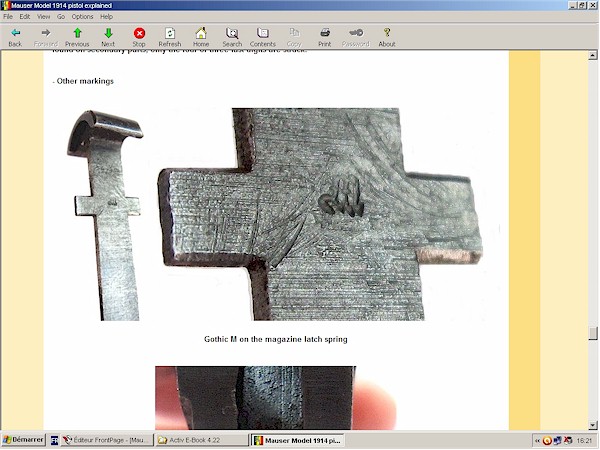Click the 'Gothic M on the magazine latch spring' caption
The width and height of the screenshot is (600, 450).
tap(276, 339)
